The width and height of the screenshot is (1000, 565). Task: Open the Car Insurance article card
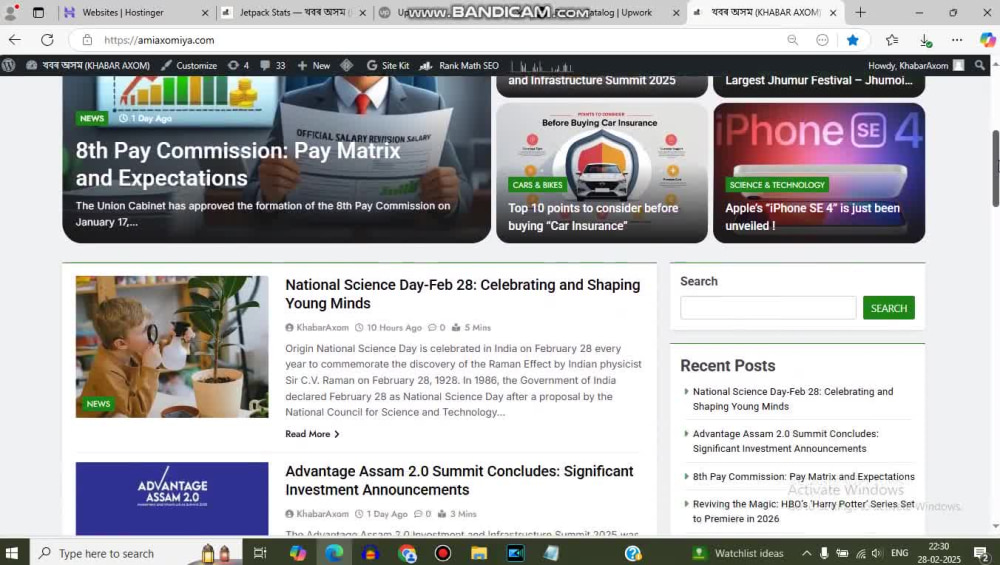click(x=601, y=173)
